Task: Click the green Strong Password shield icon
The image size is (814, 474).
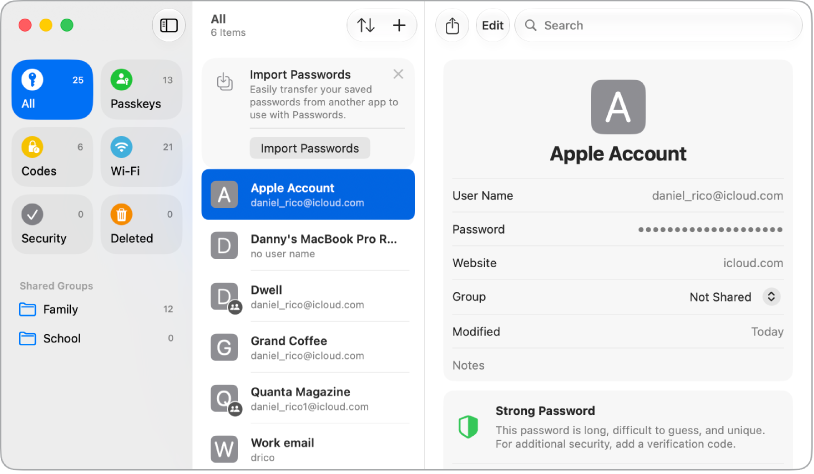Action: [x=468, y=427]
